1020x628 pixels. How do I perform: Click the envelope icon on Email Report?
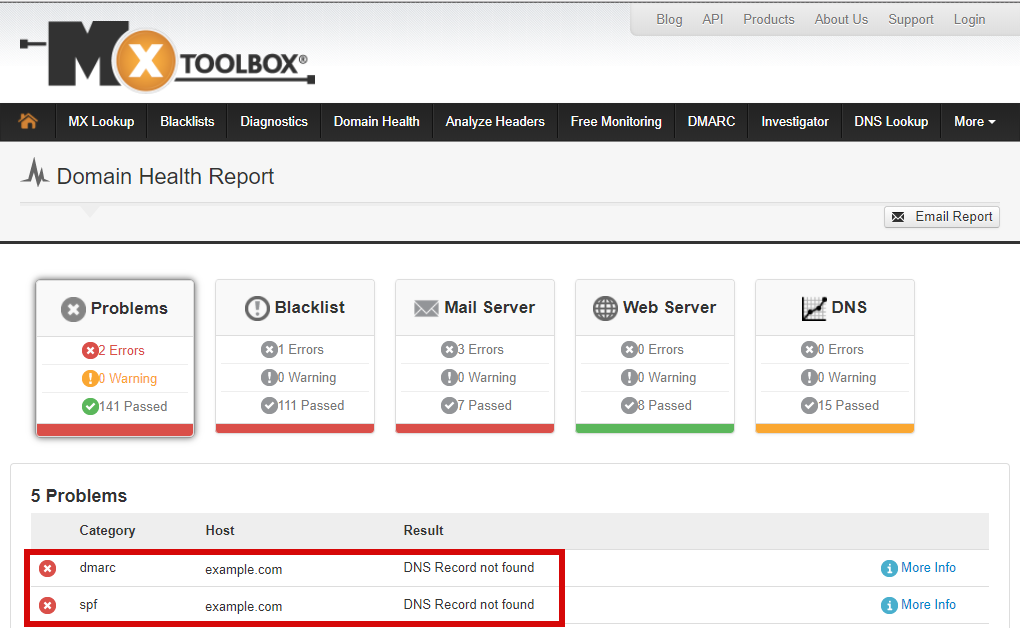(898, 217)
